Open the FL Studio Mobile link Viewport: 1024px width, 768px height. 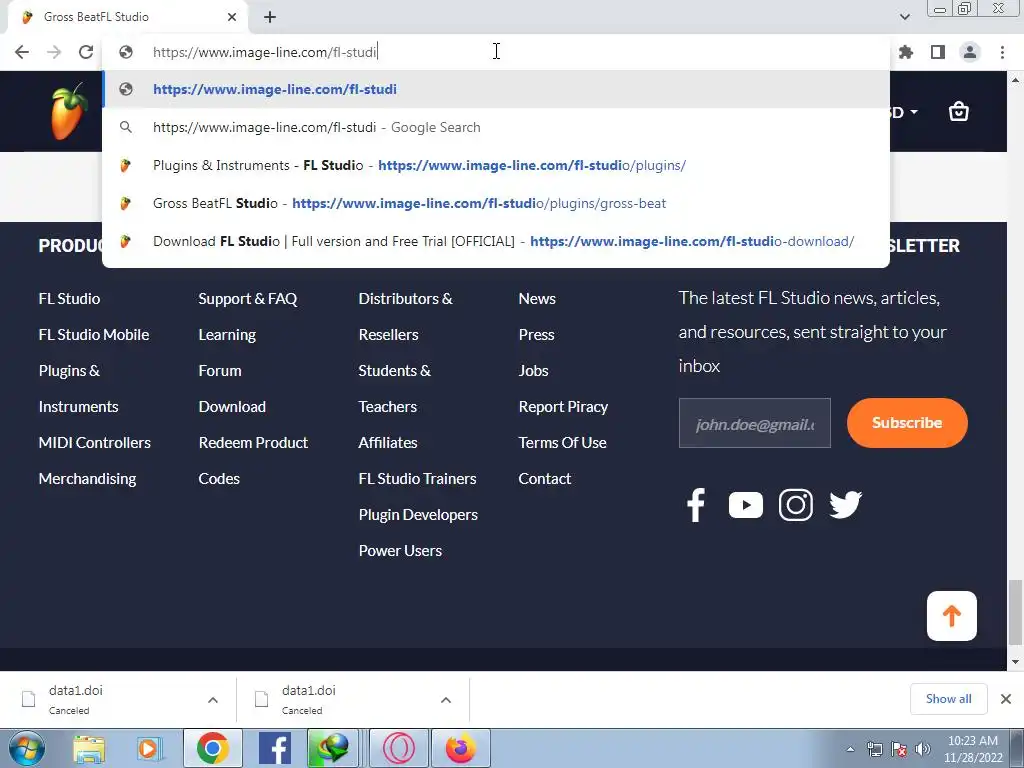(94, 334)
